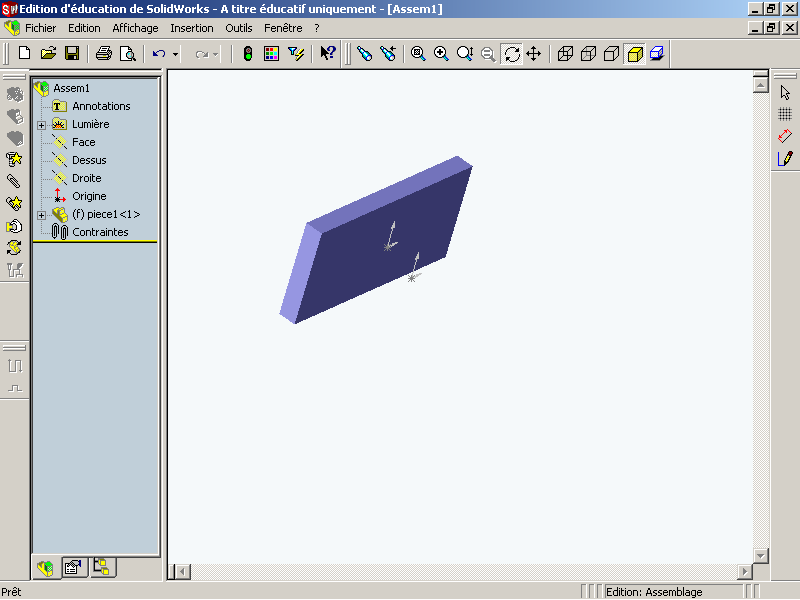Click the pencil sketch icon on right toolbar

(785, 159)
